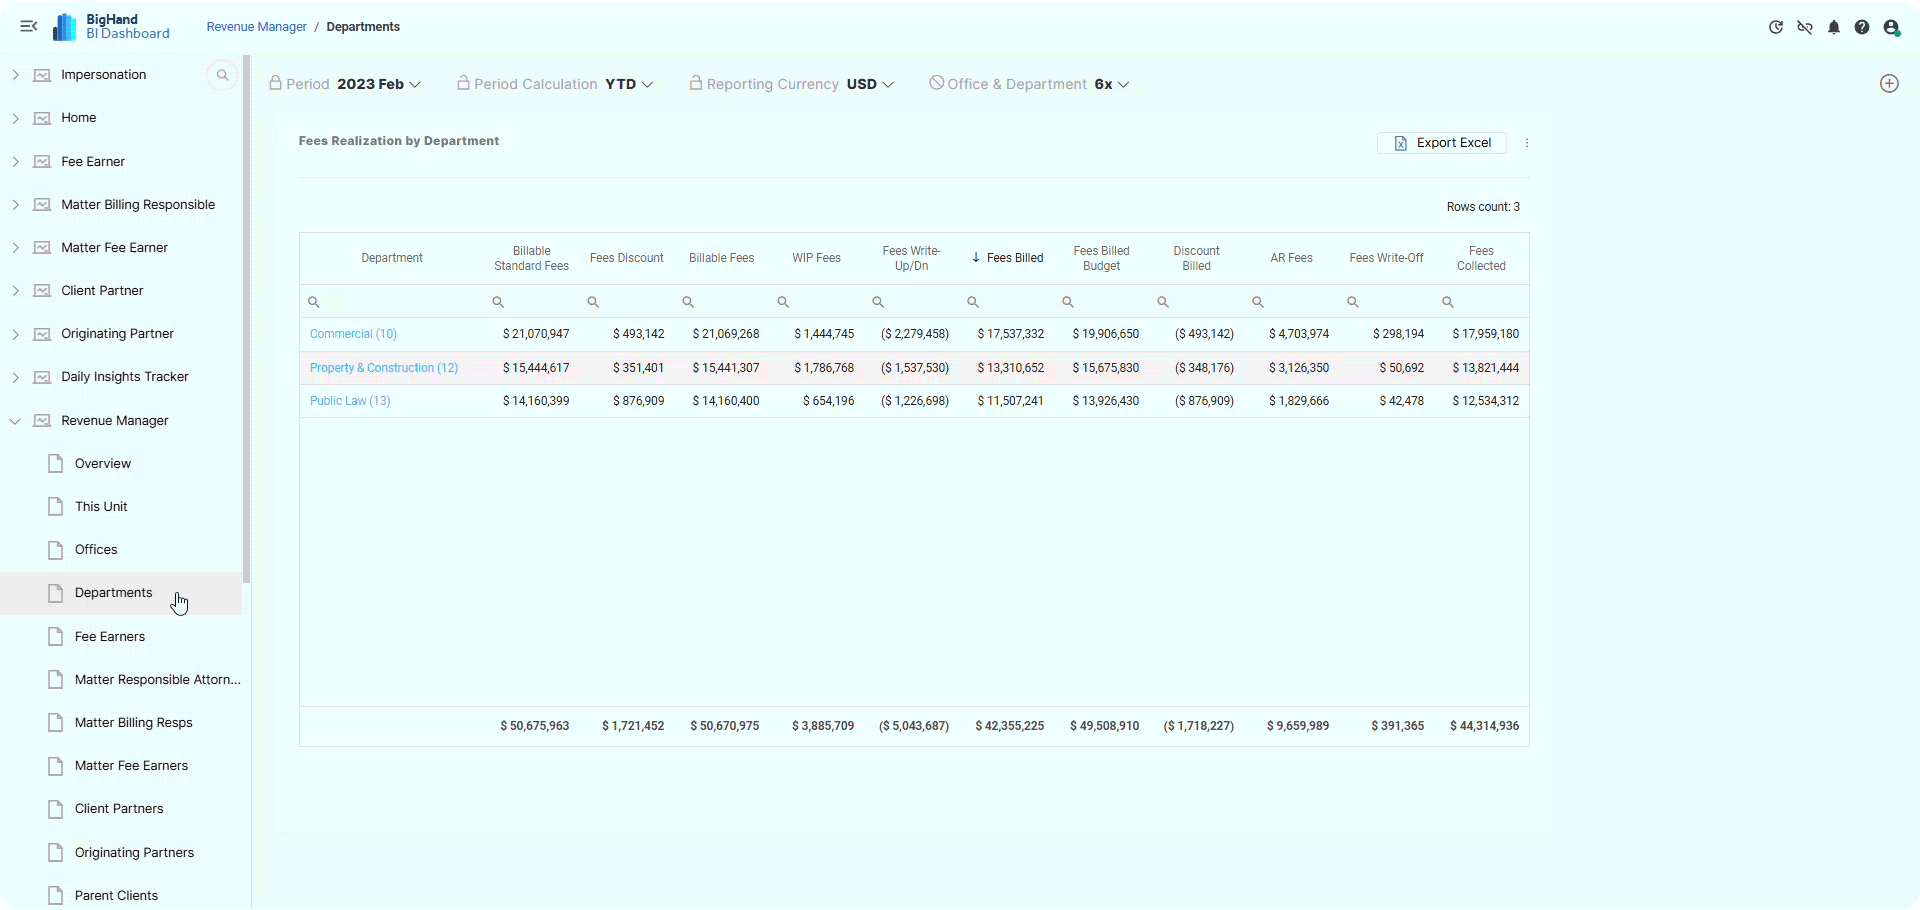Toggle the hide-values eye-slash icon

1805,28
